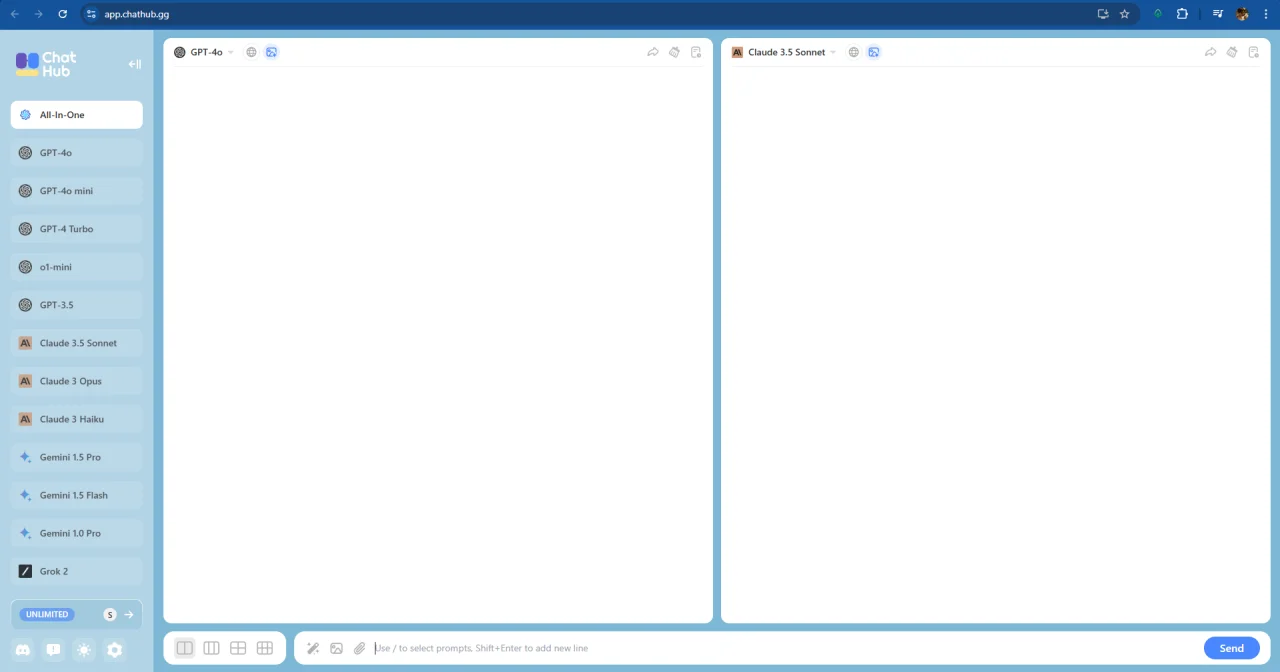Open the feedback icon in sidebar footer
The image size is (1280, 672).
click(53, 650)
